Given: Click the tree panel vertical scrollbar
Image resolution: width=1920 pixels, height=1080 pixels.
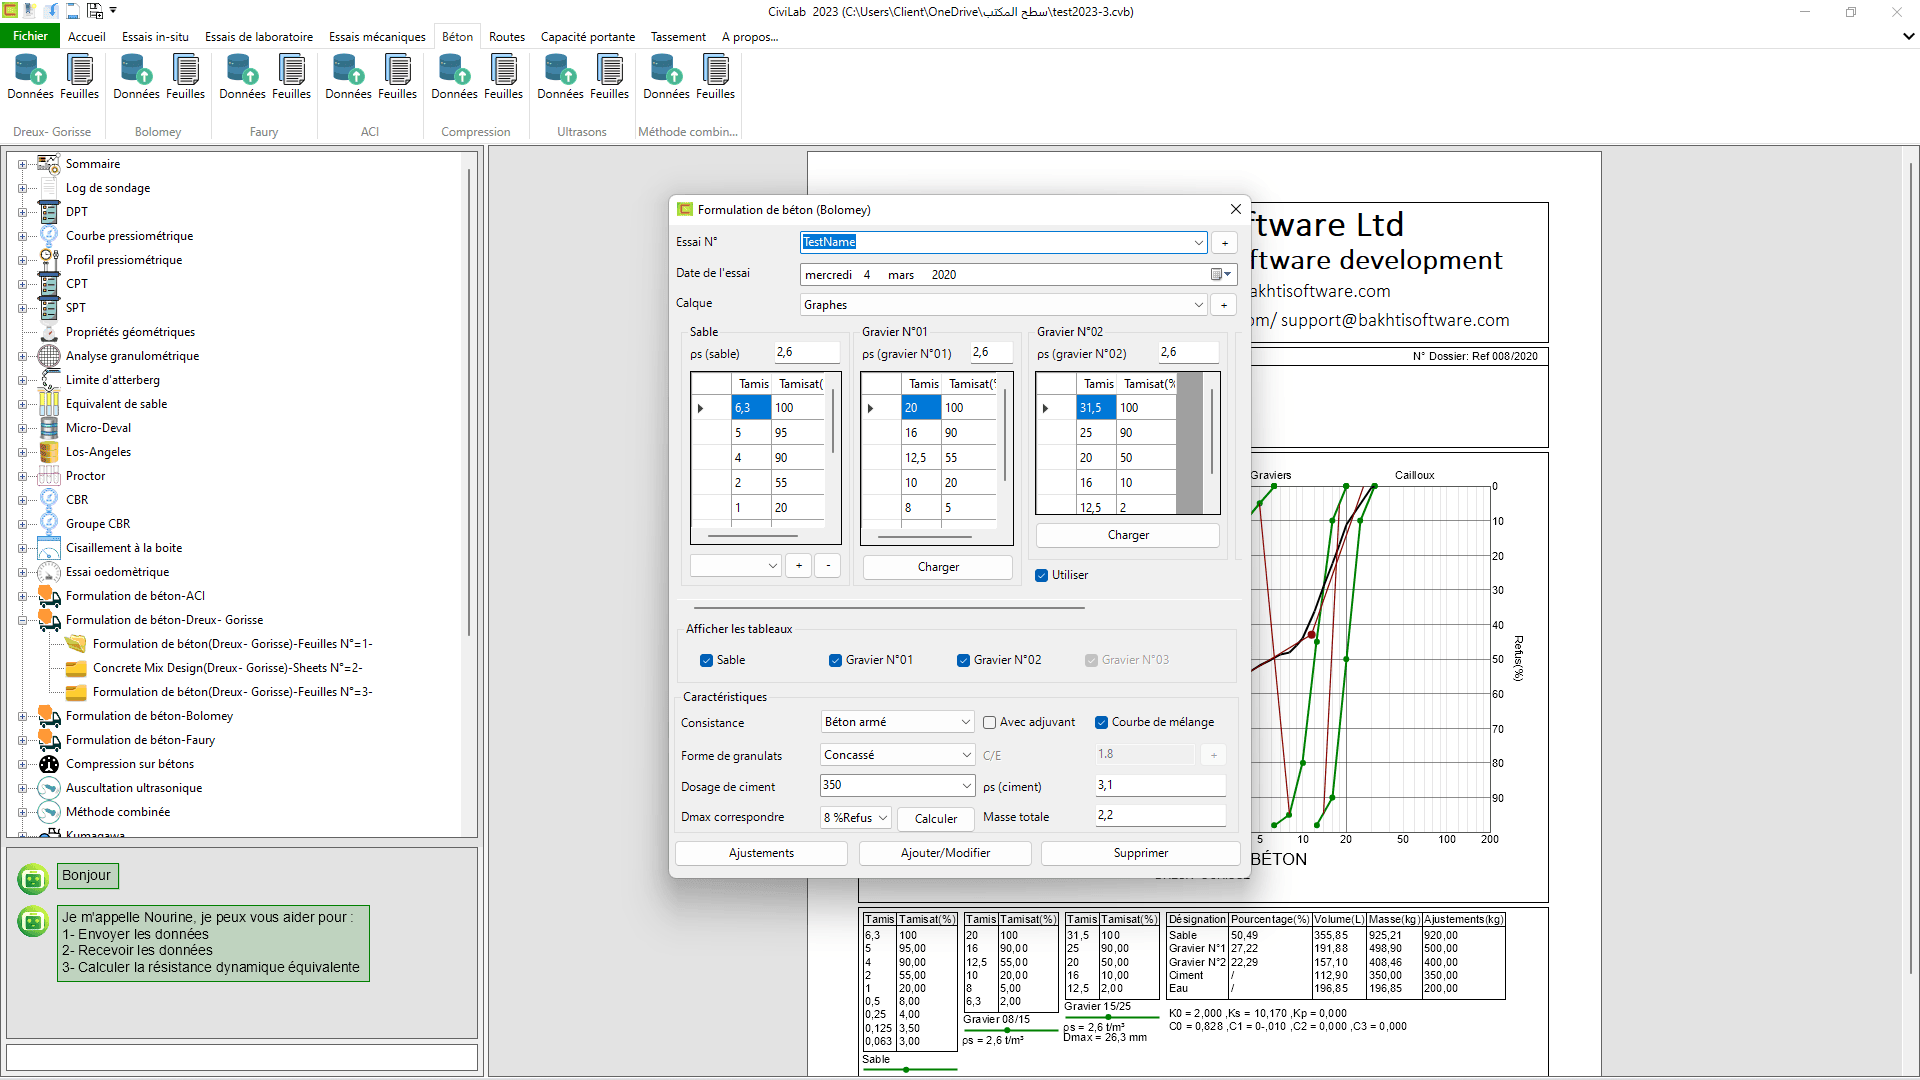Looking at the screenshot, I should [469, 400].
